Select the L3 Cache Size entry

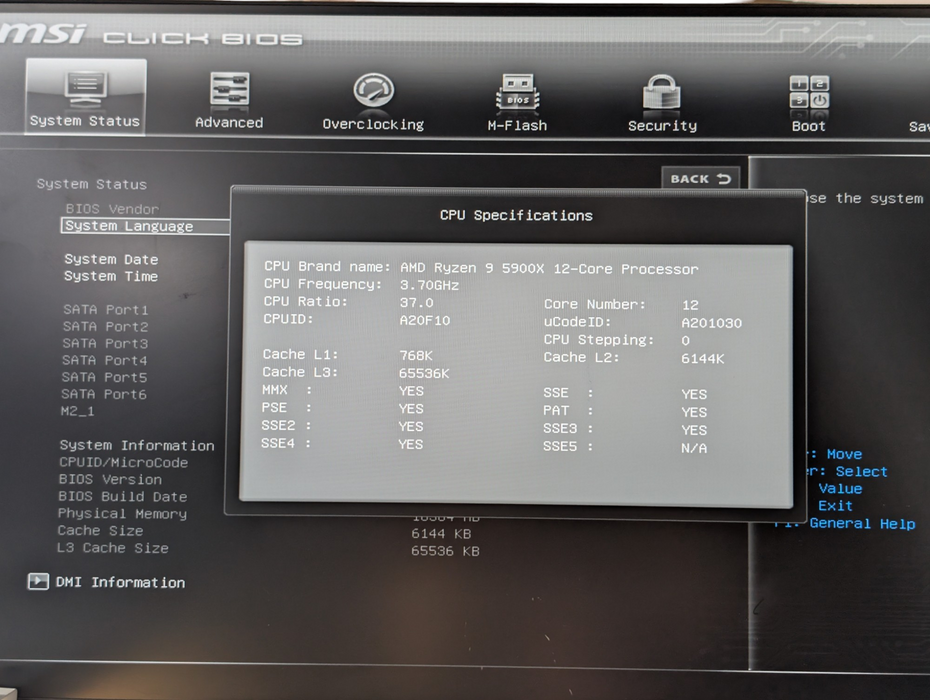point(113,548)
